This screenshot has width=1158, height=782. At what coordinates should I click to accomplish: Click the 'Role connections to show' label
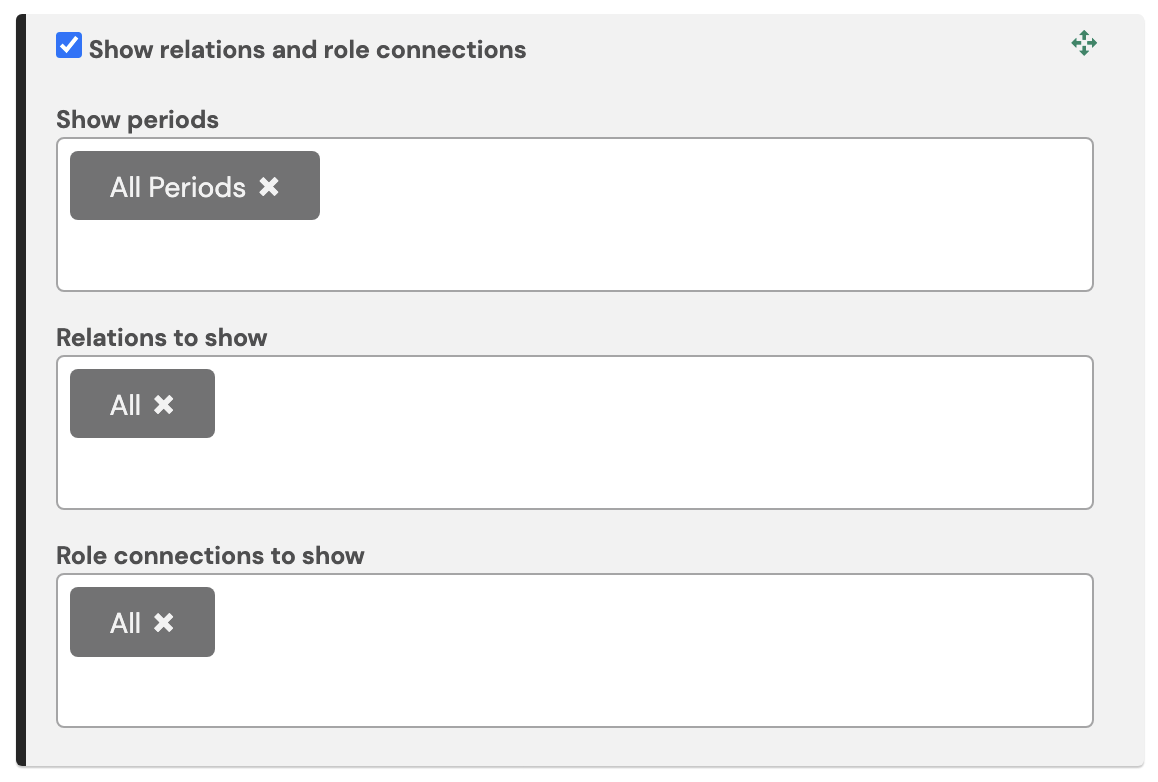210,555
